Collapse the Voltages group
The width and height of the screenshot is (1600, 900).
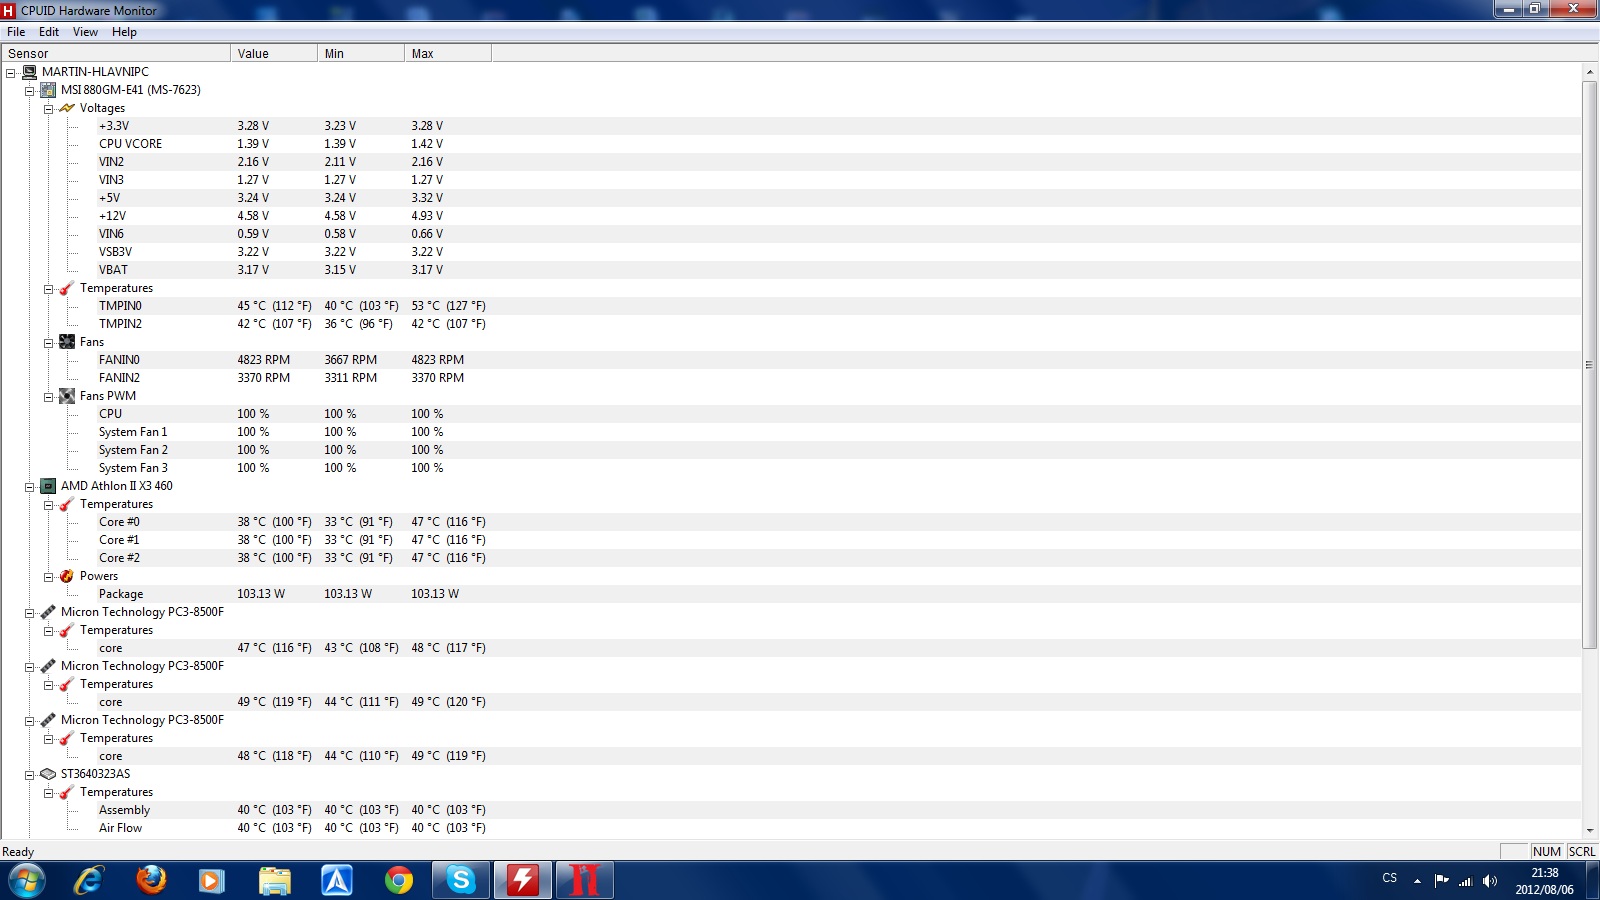point(48,109)
